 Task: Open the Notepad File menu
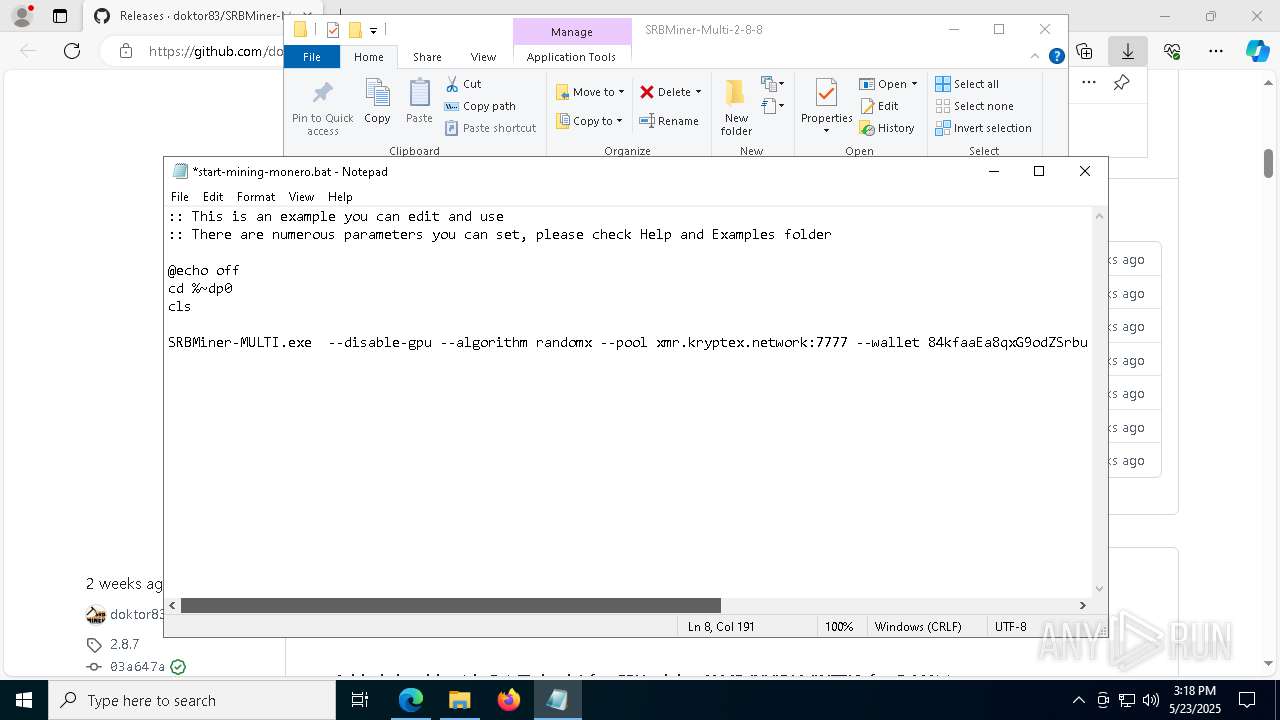(179, 197)
